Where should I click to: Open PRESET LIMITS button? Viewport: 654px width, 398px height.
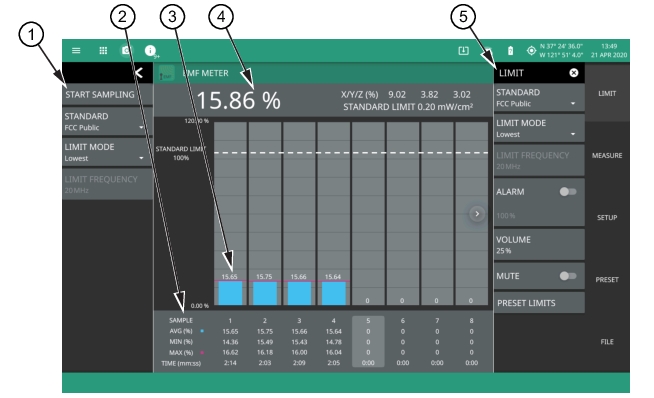[x=539, y=303]
